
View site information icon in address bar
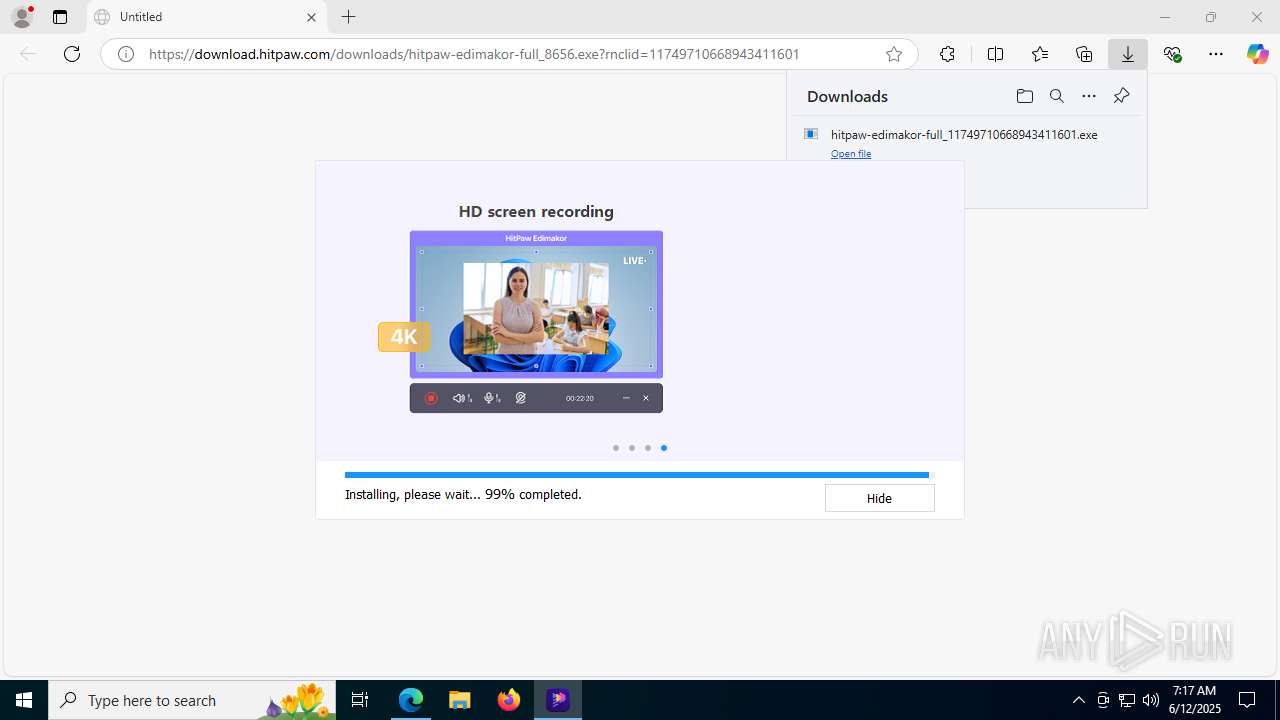pyautogui.click(x=126, y=54)
